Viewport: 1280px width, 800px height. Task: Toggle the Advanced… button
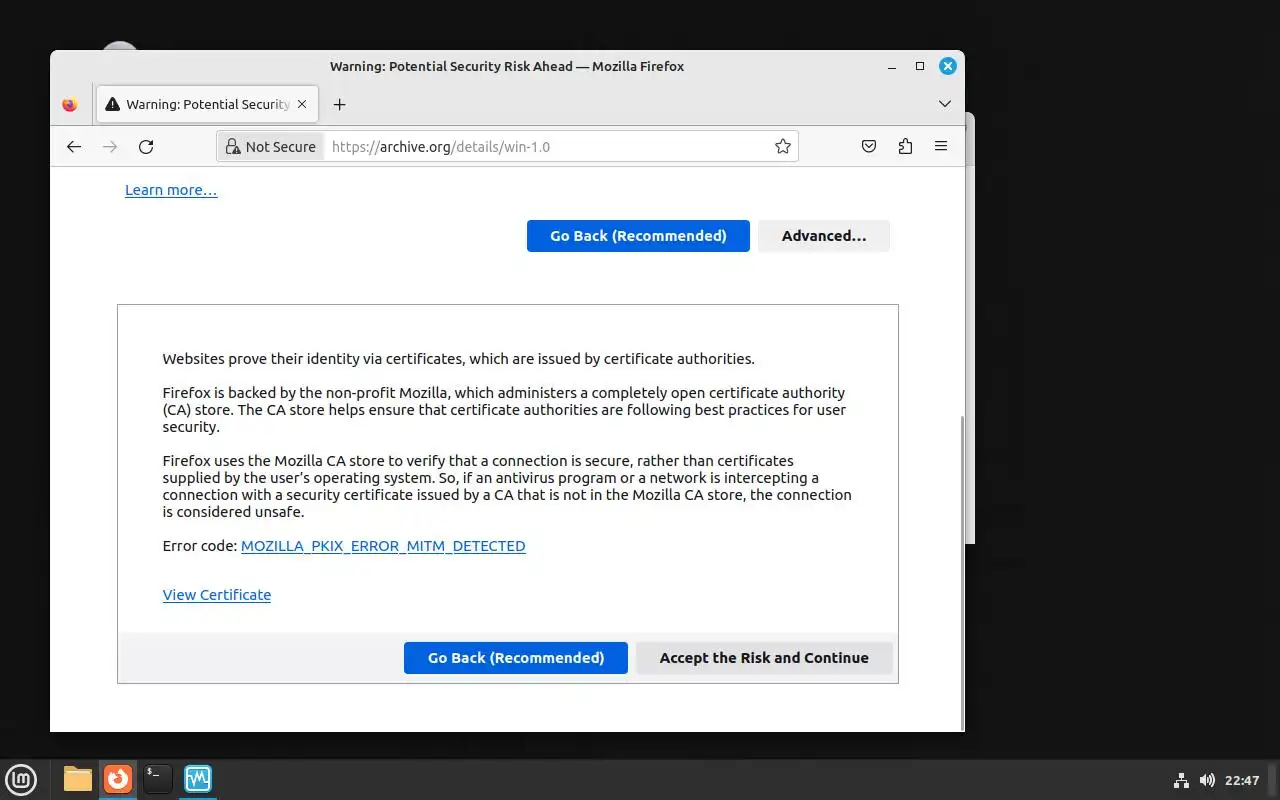824,236
